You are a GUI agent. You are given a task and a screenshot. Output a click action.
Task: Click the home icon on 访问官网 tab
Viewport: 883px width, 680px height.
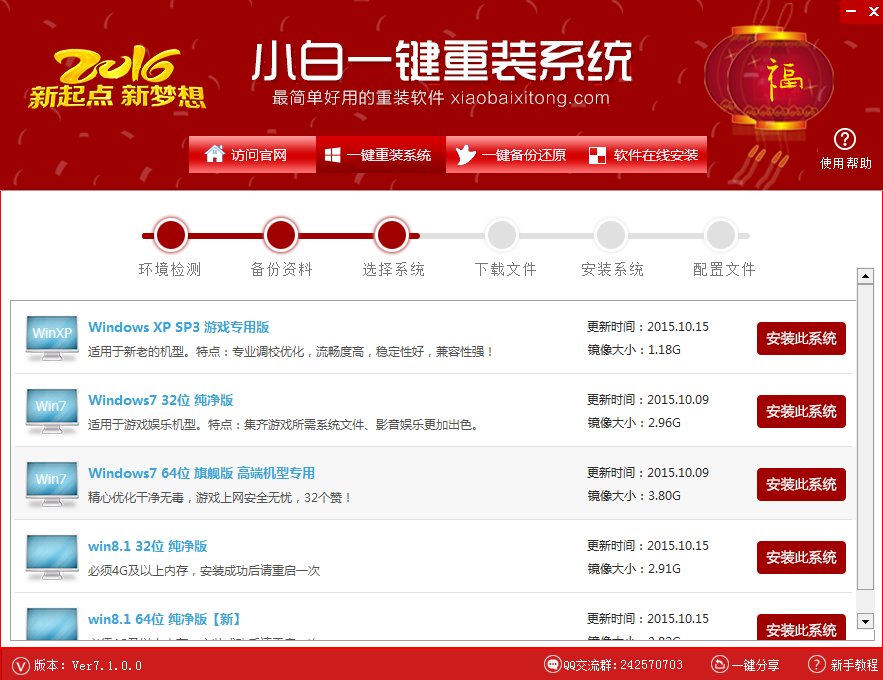coord(213,154)
